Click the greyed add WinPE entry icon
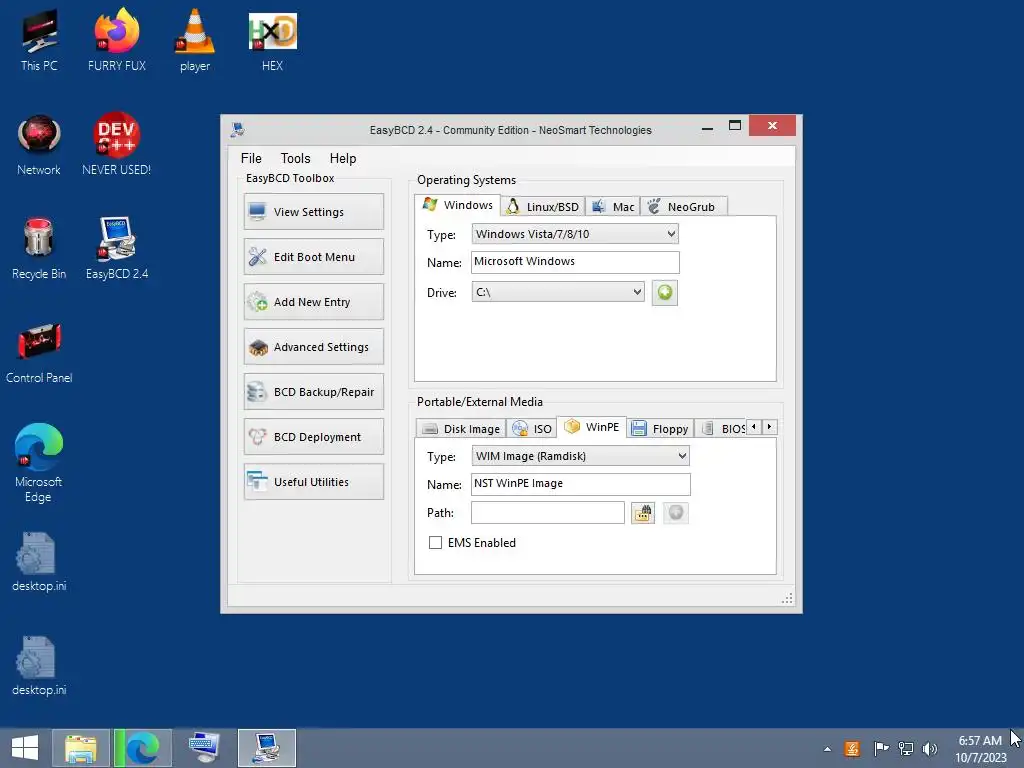Viewport: 1024px width, 768px height. pyautogui.click(x=676, y=513)
